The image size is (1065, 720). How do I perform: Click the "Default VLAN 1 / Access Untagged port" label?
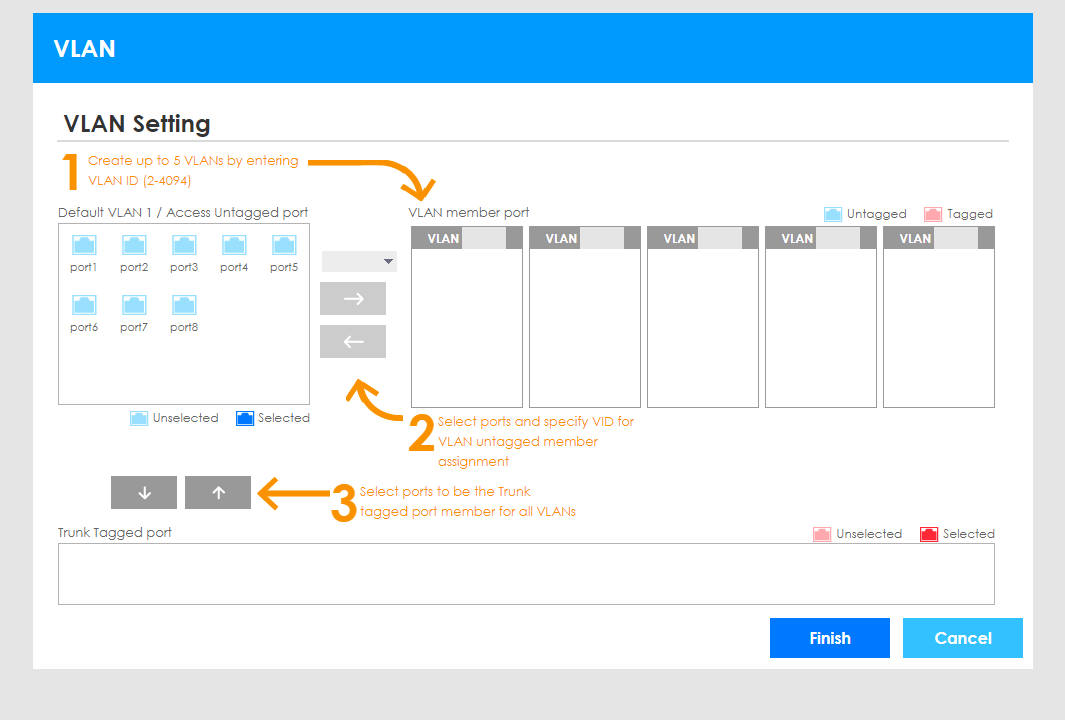click(183, 213)
